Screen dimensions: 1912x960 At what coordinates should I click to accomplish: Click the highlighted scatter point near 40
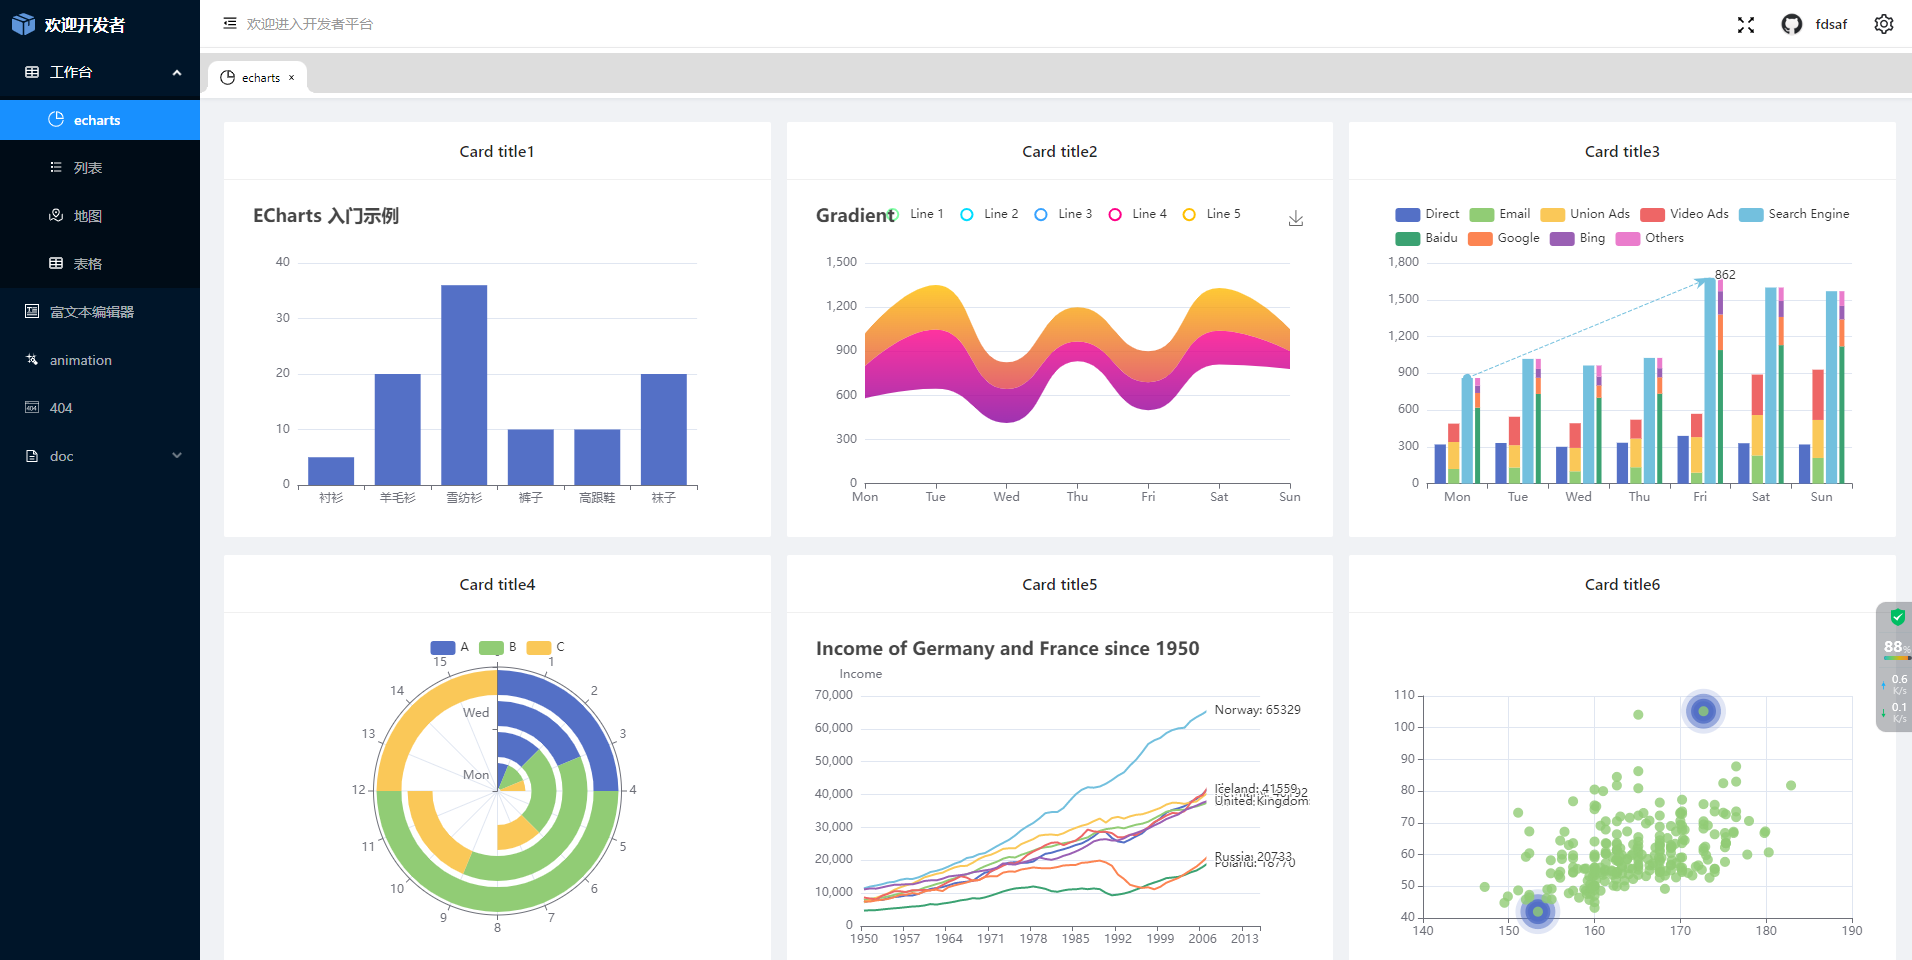[1538, 911]
